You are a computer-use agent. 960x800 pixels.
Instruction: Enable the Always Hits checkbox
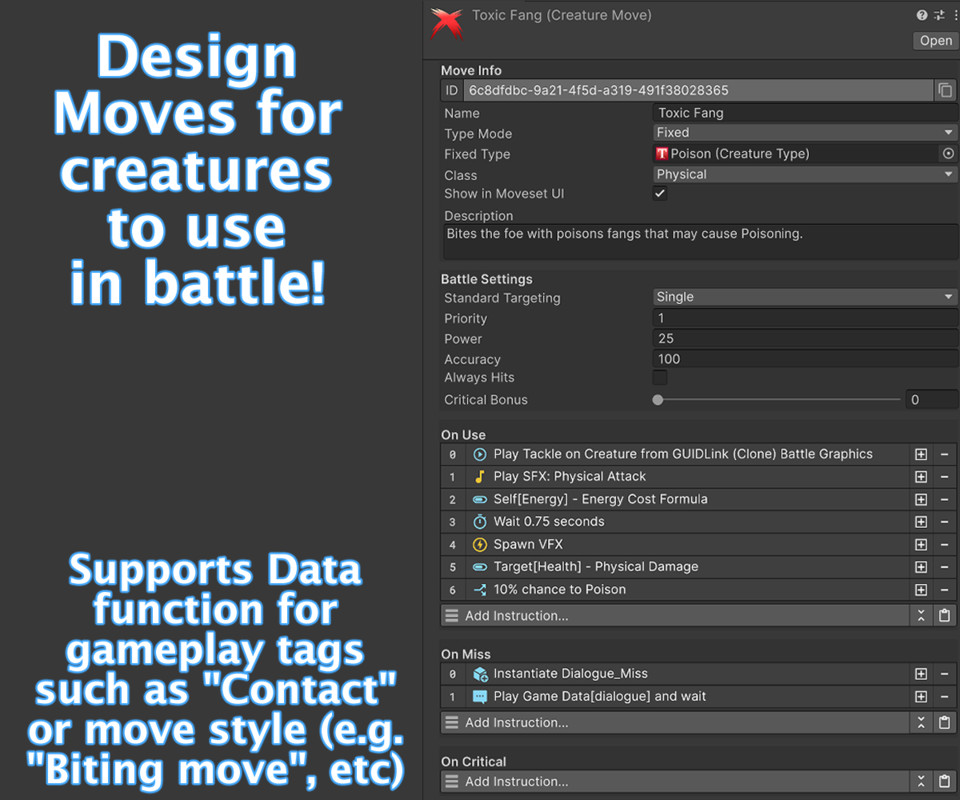(659, 377)
